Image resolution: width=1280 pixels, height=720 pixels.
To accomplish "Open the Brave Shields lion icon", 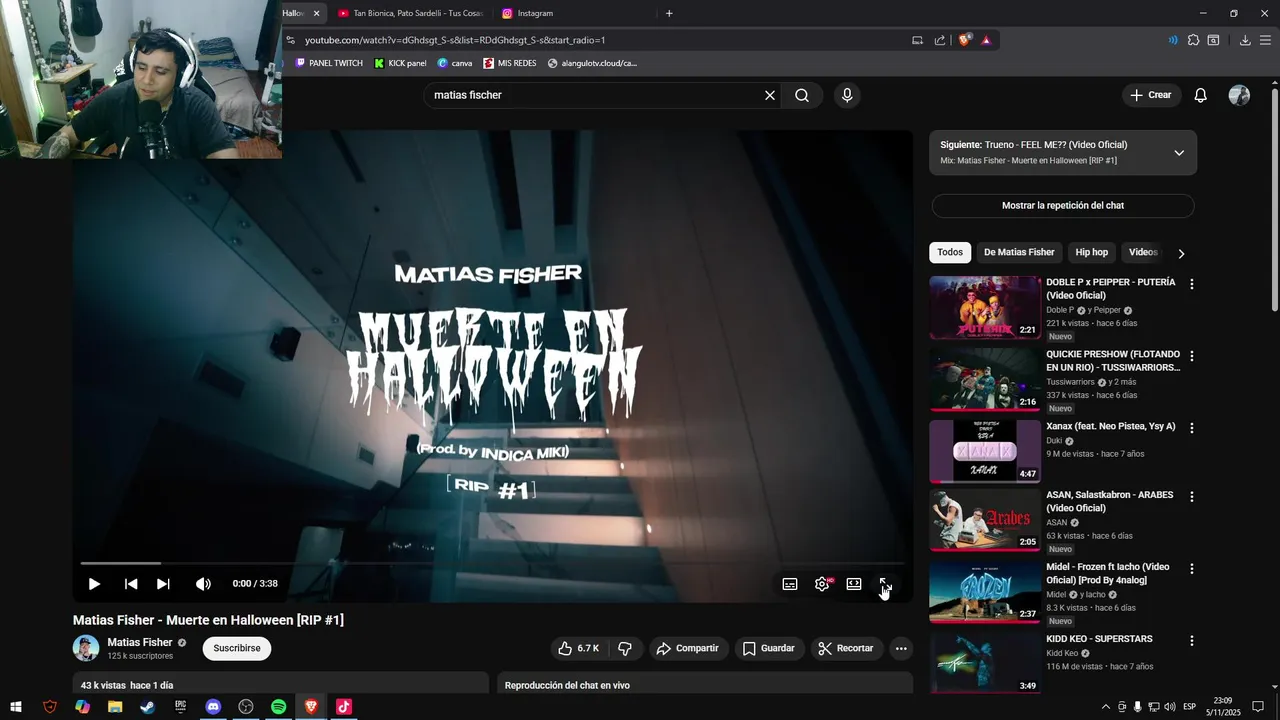I will click(x=965, y=40).
